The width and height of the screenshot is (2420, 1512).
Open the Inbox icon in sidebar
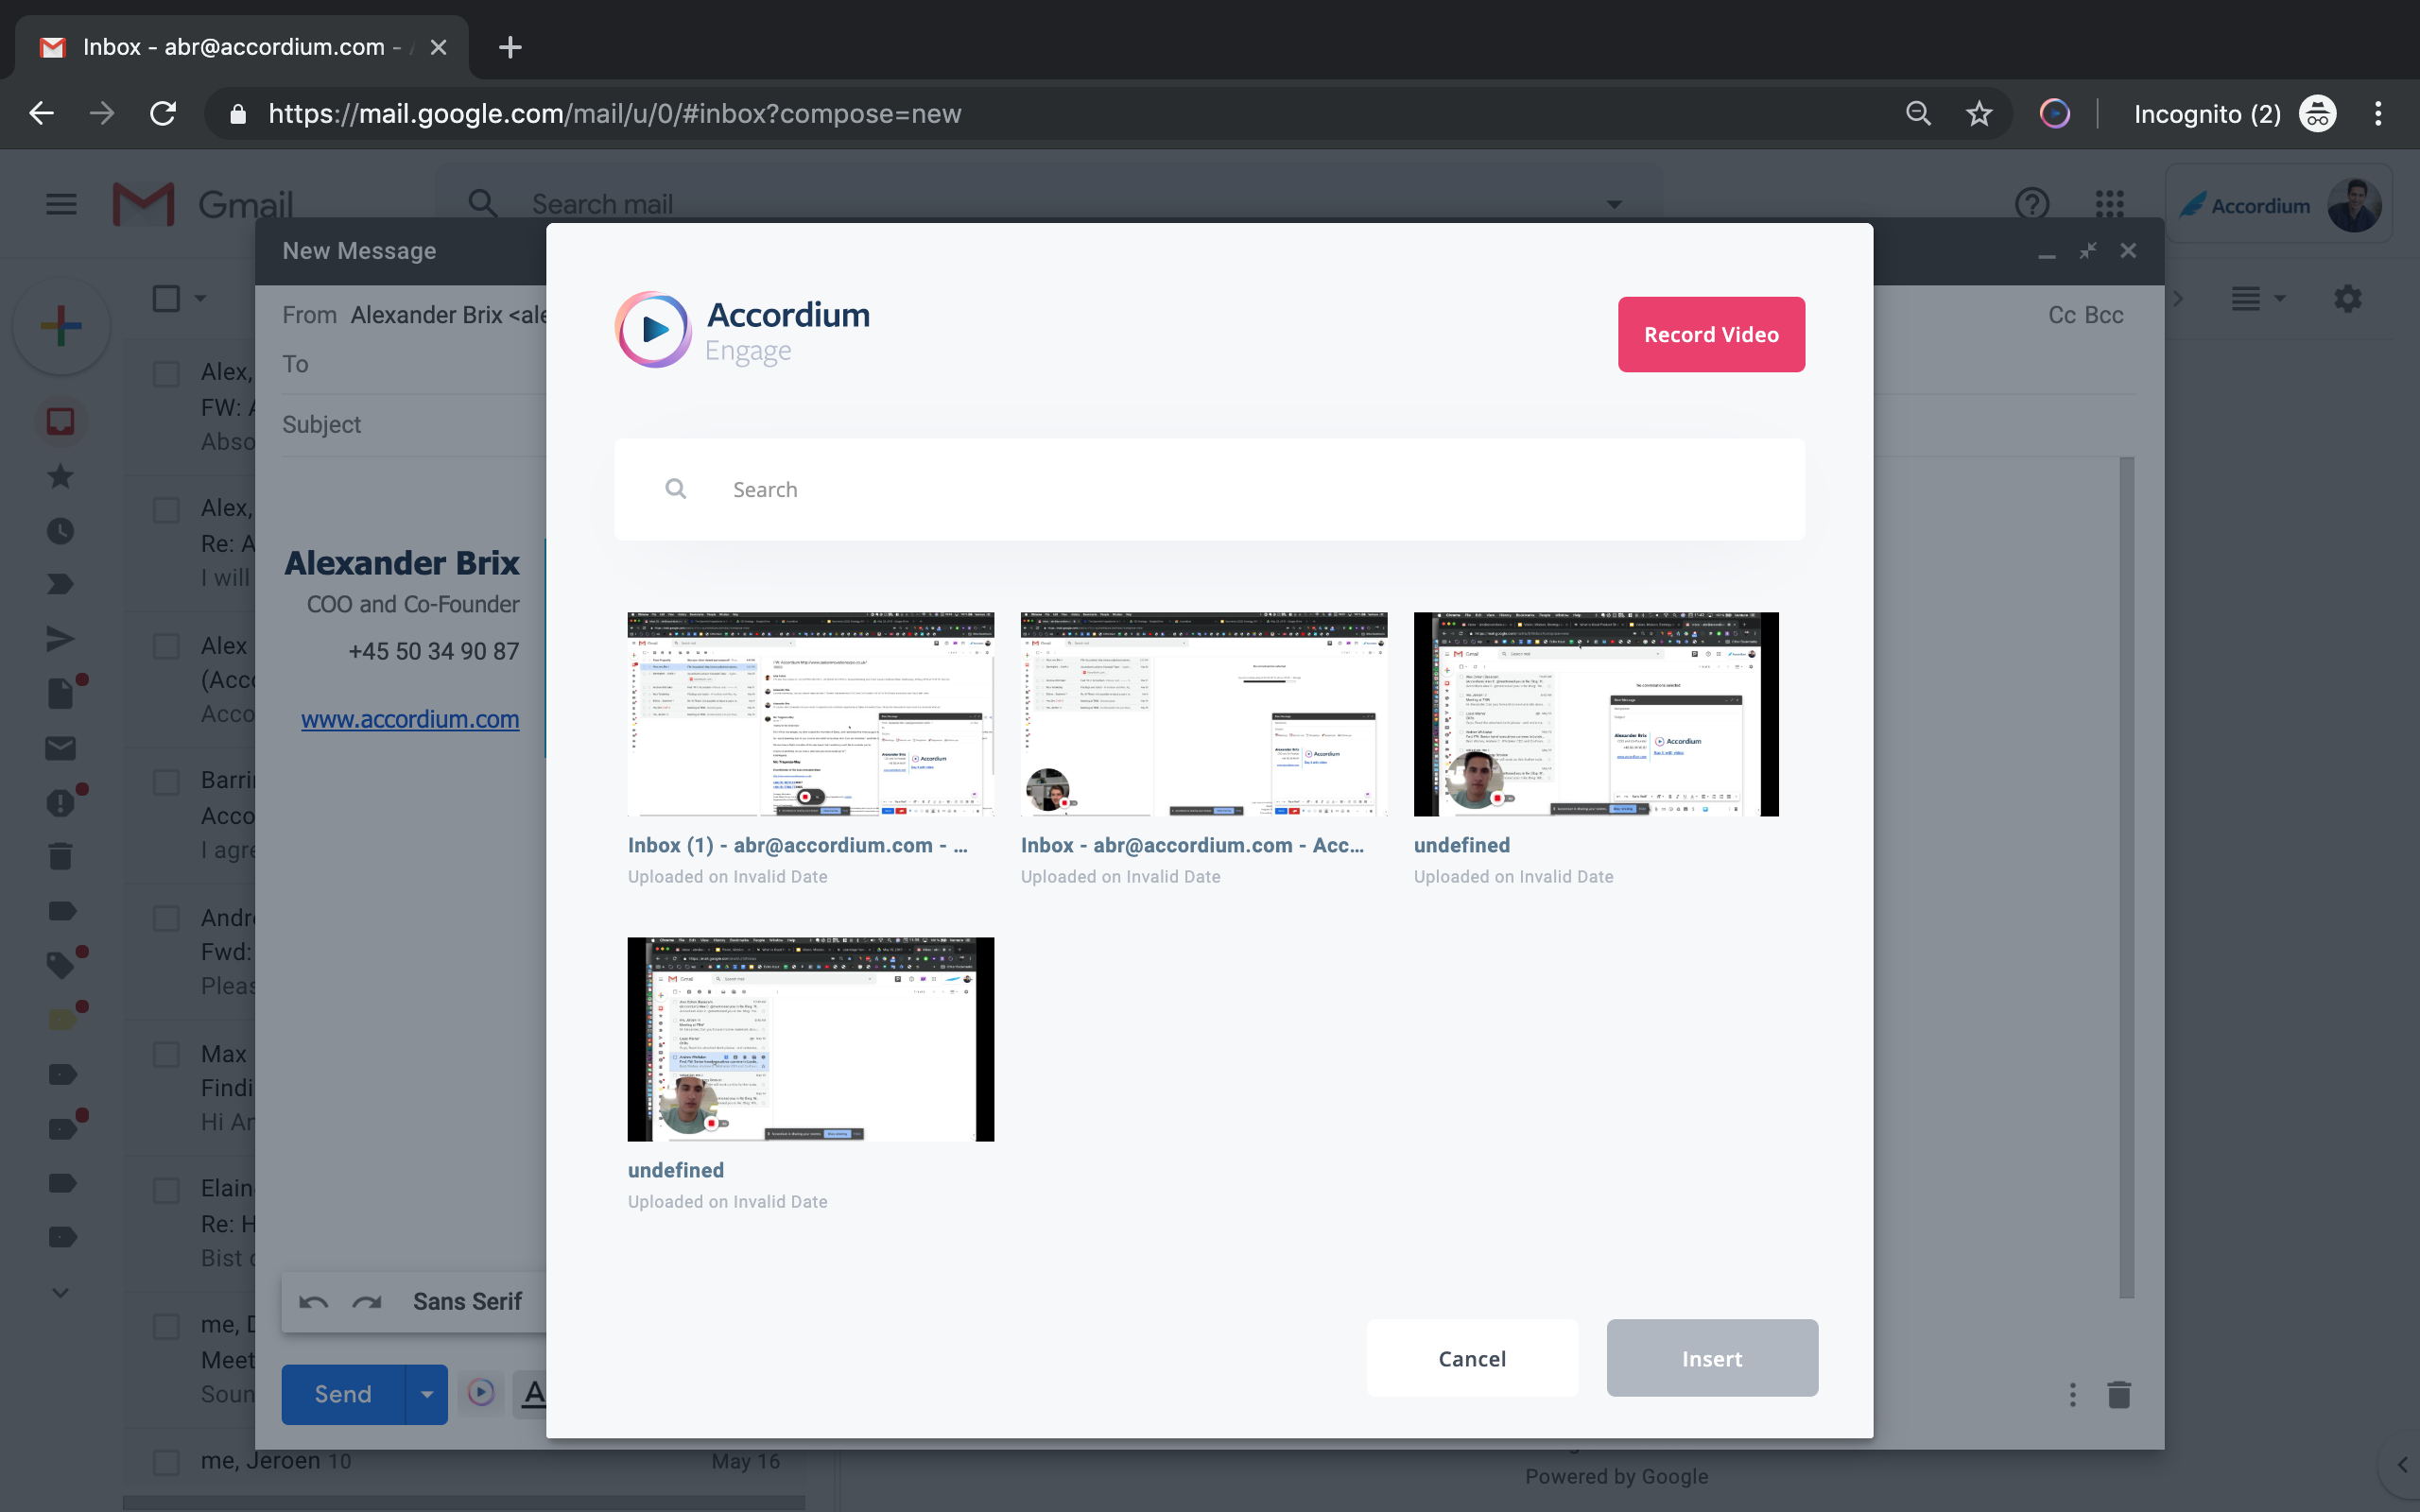coord(61,422)
